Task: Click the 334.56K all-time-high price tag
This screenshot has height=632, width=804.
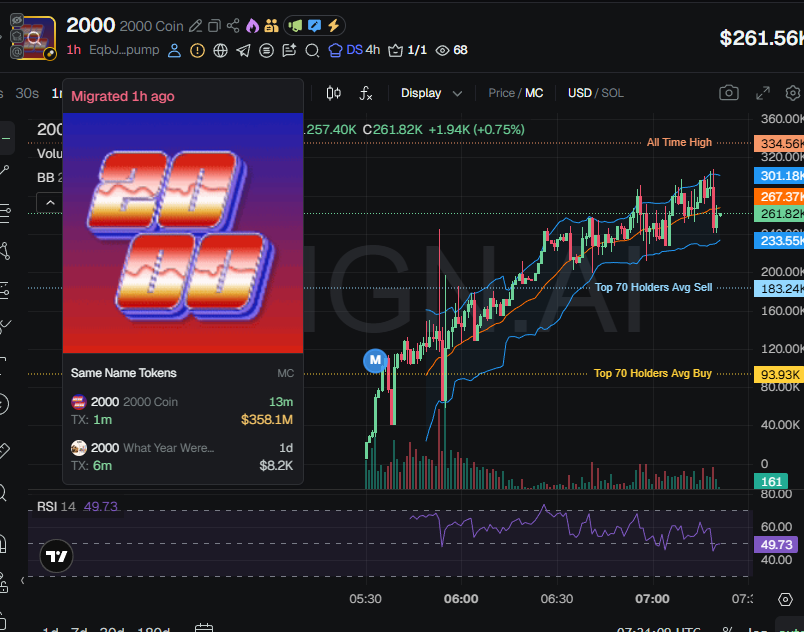Action: tap(780, 144)
